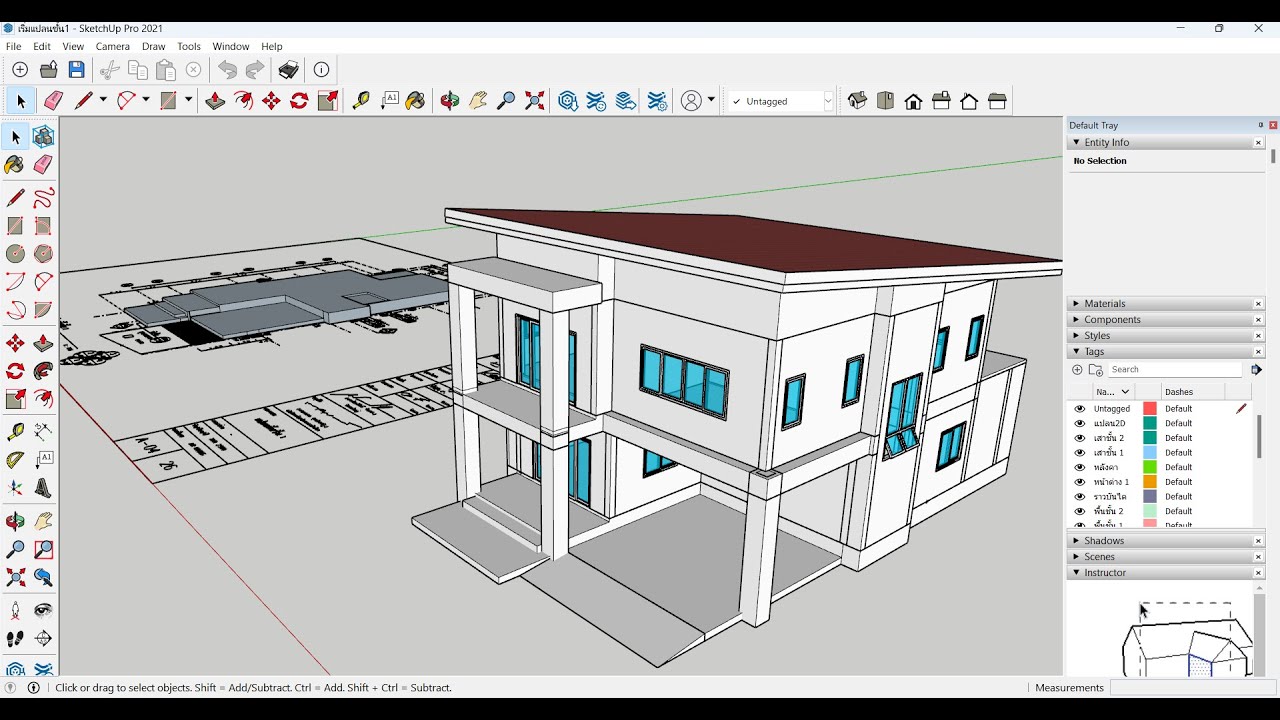Open a file with the folder icon
Screen dimensions: 1280x720
click(x=48, y=70)
